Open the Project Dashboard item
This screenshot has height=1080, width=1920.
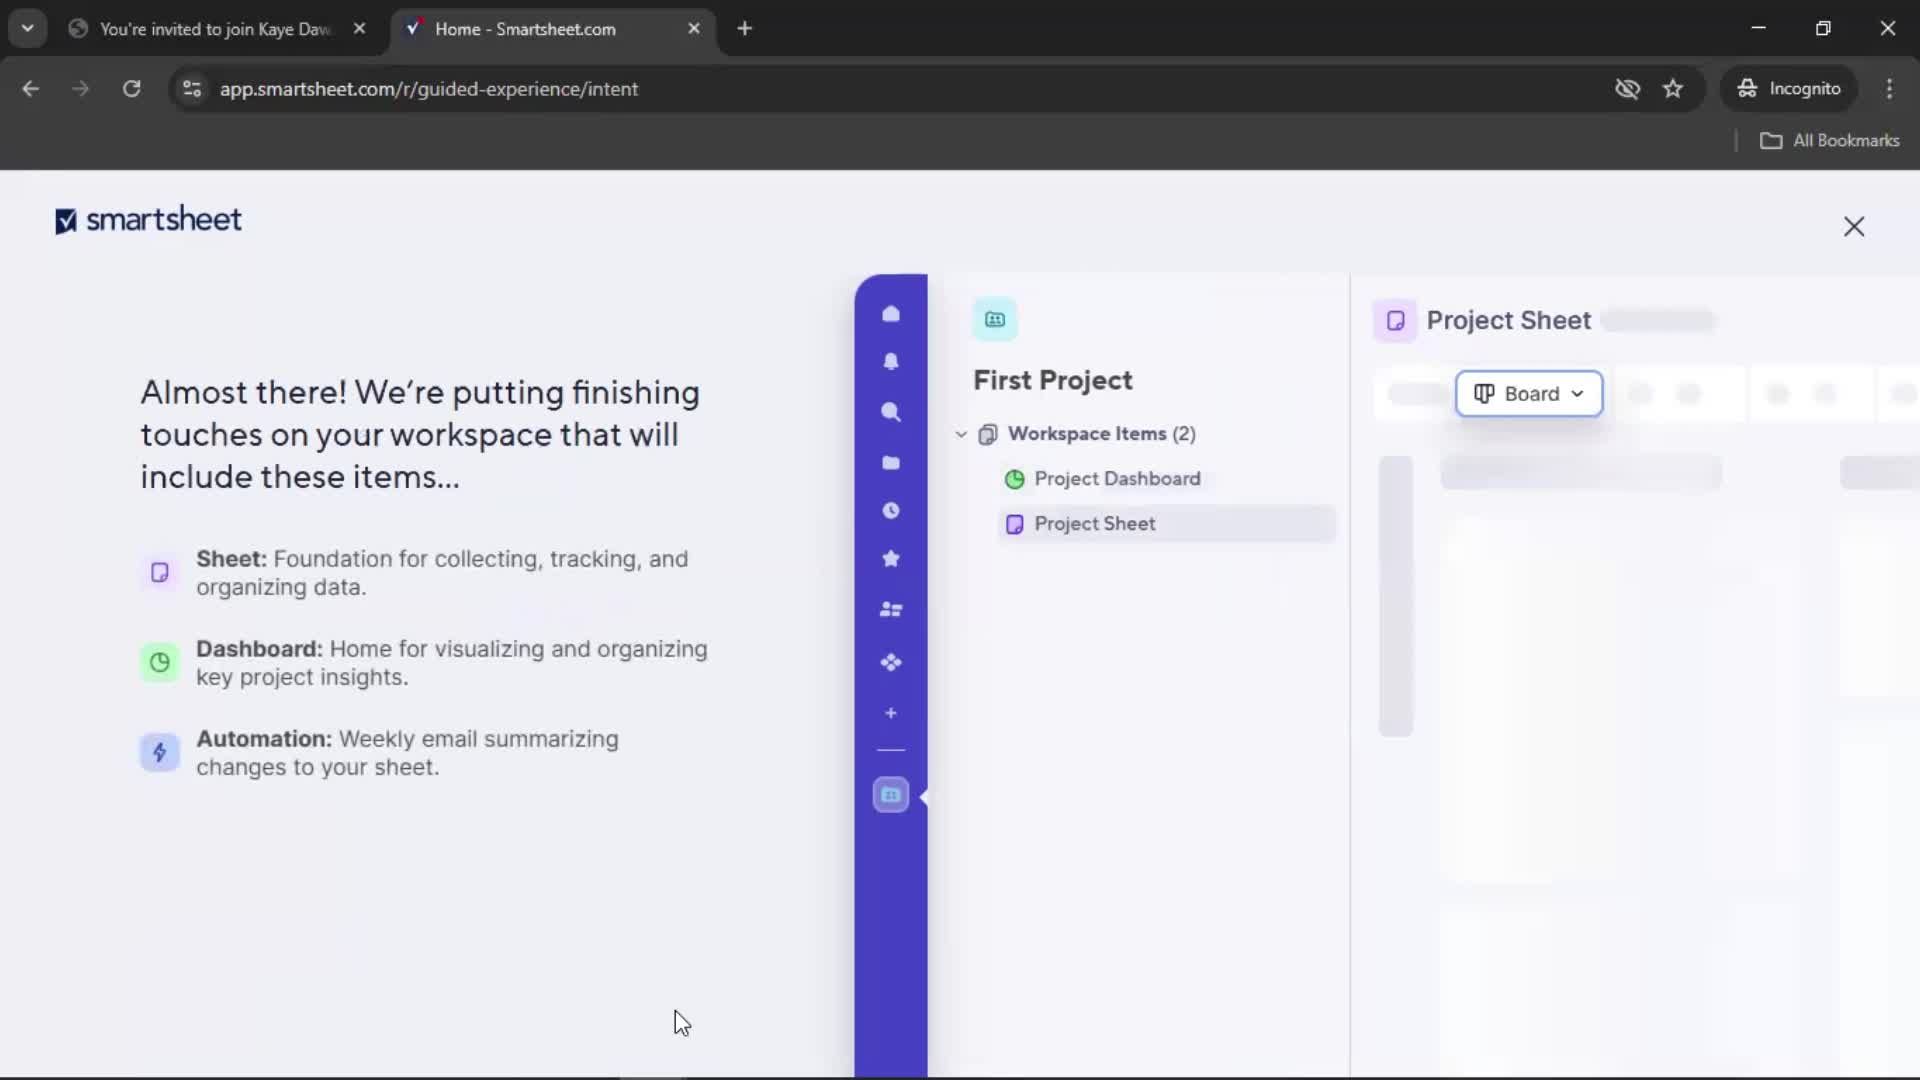coord(1116,479)
